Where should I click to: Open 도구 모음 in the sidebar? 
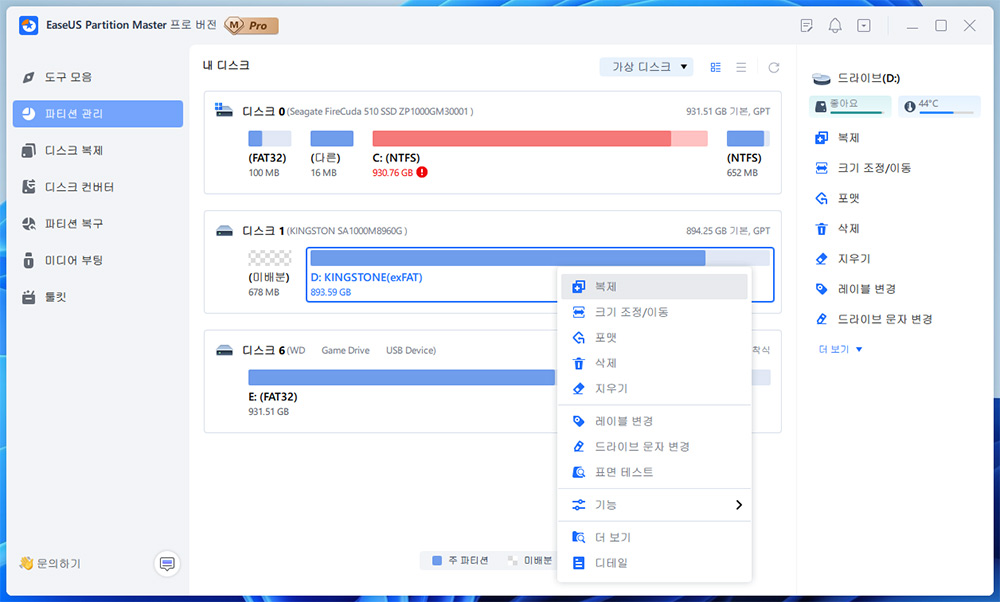98,77
